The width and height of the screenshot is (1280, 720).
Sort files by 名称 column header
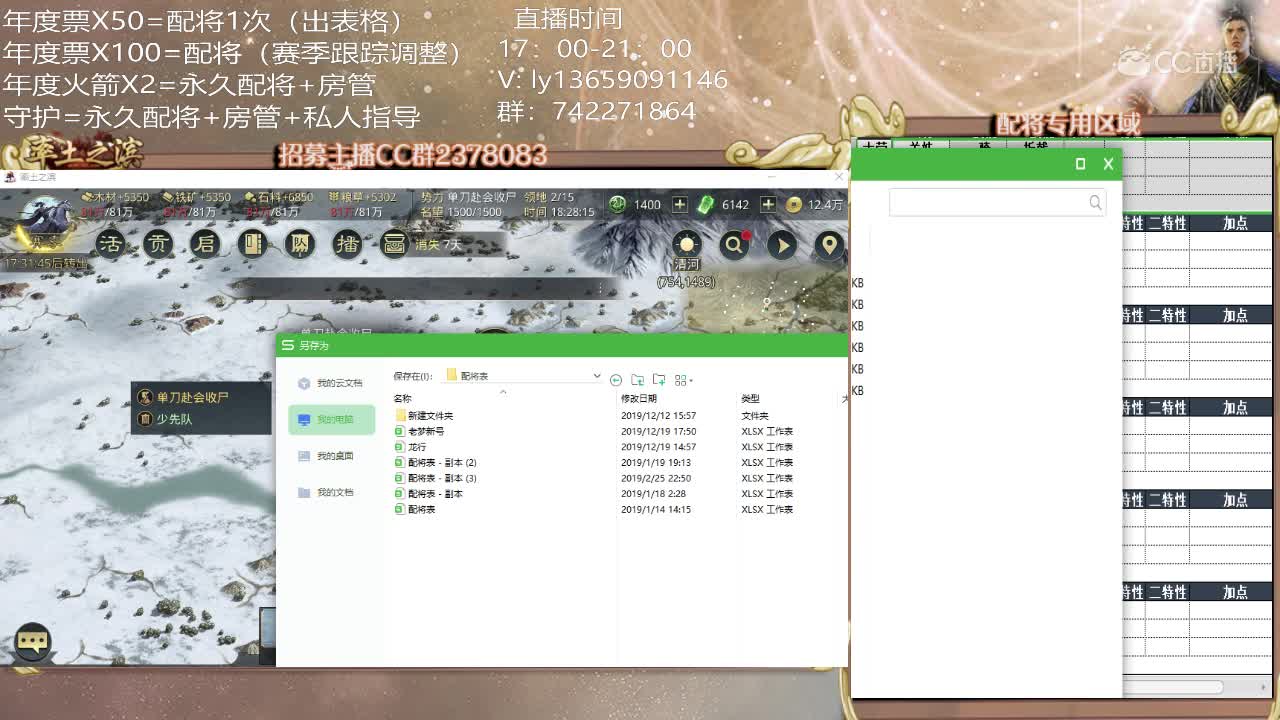(402, 398)
